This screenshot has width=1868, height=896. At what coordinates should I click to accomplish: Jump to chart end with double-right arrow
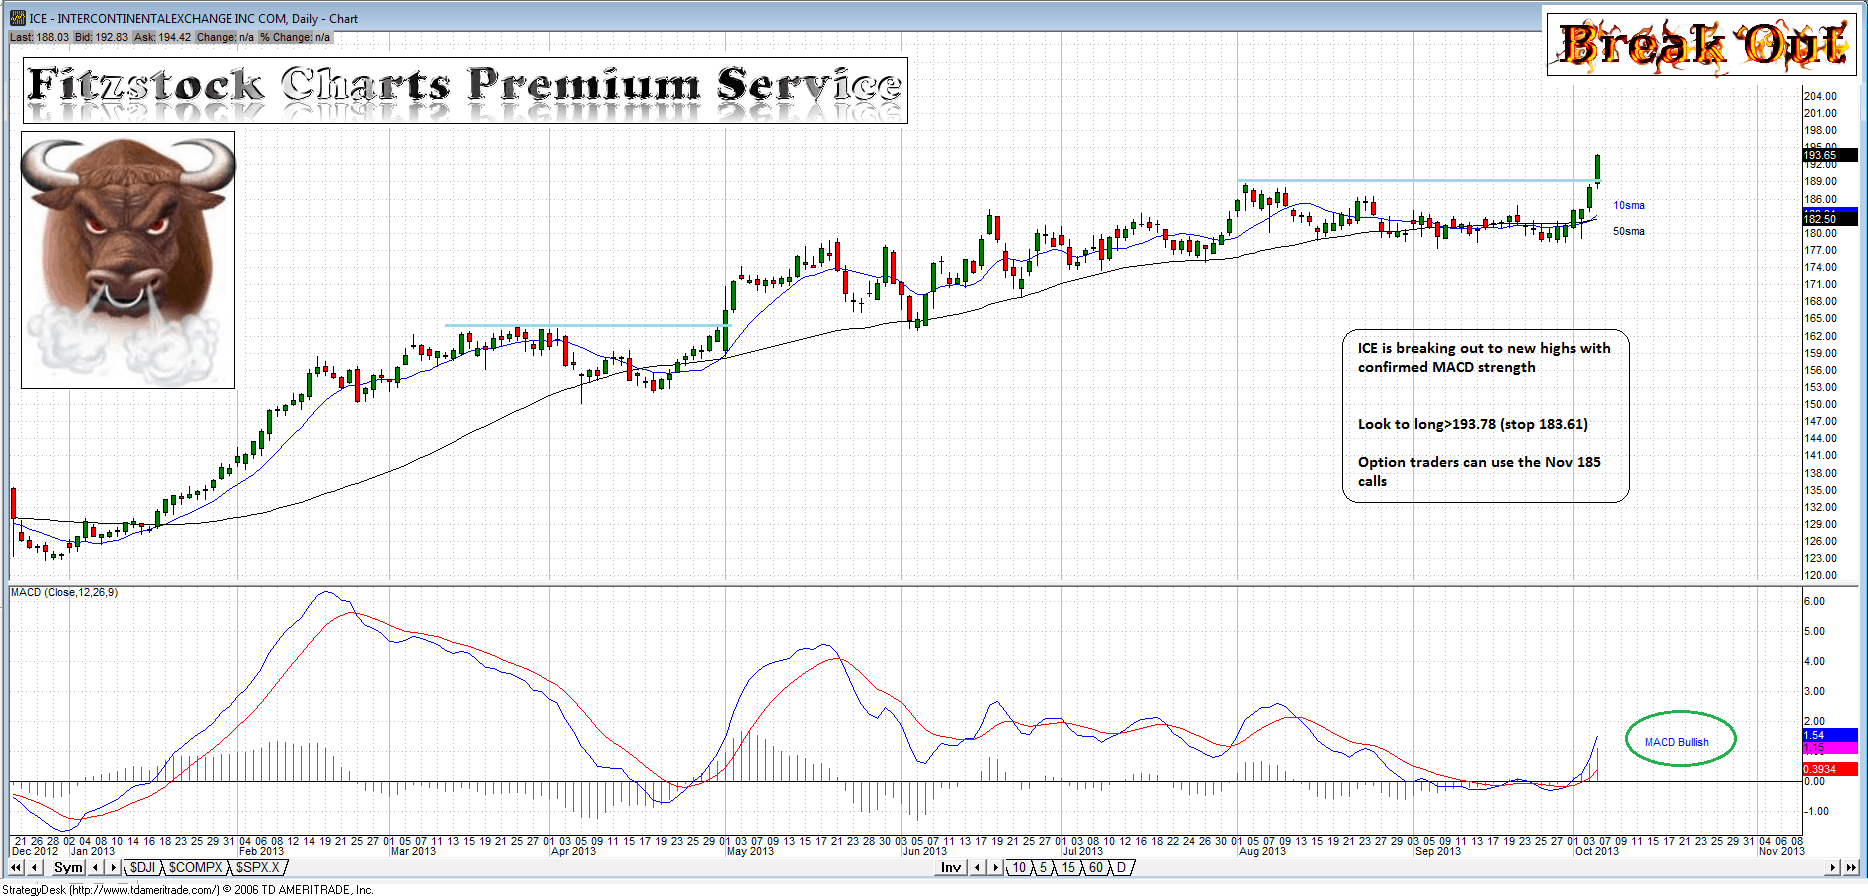[x=1851, y=868]
